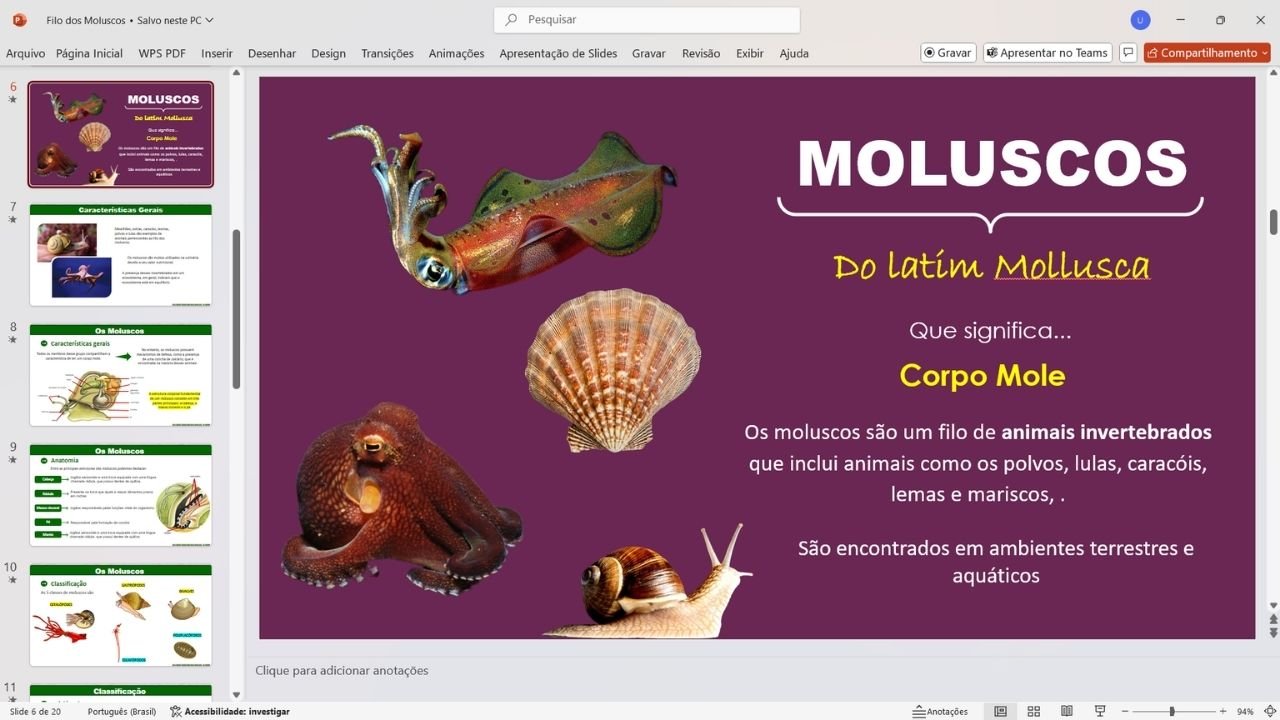Select the MOLUSCOS title text
This screenshot has width=1280, height=720.
(x=992, y=164)
